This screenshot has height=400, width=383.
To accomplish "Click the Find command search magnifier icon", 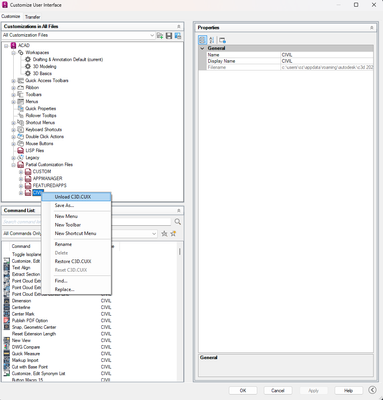I will point(178,222).
